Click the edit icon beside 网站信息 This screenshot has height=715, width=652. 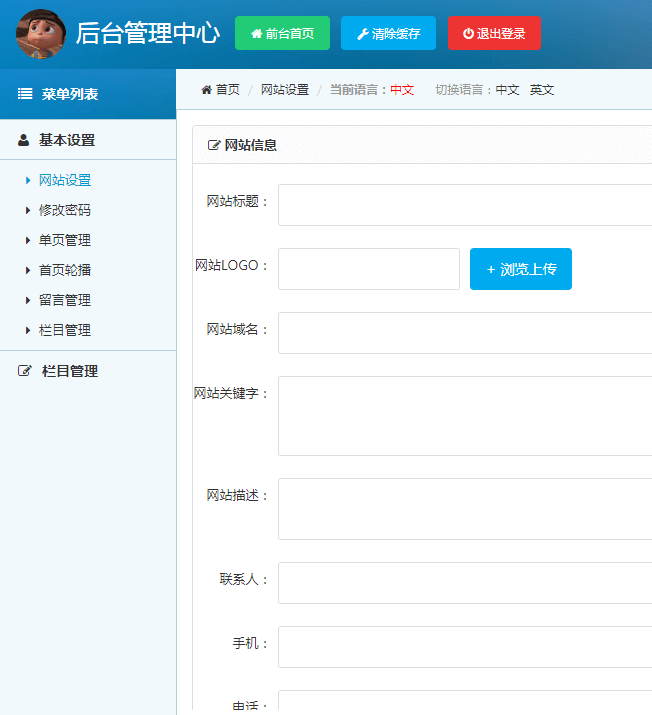coord(213,145)
